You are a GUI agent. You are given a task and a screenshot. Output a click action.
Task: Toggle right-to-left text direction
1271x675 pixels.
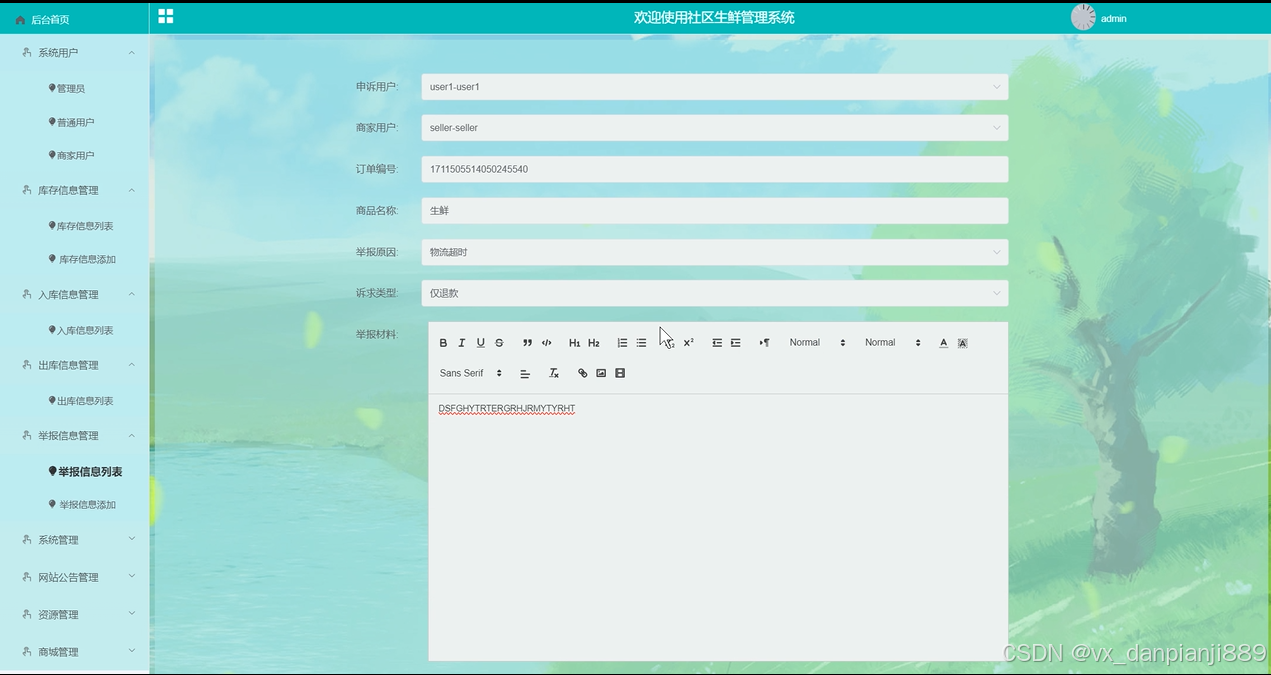[x=764, y=343]
